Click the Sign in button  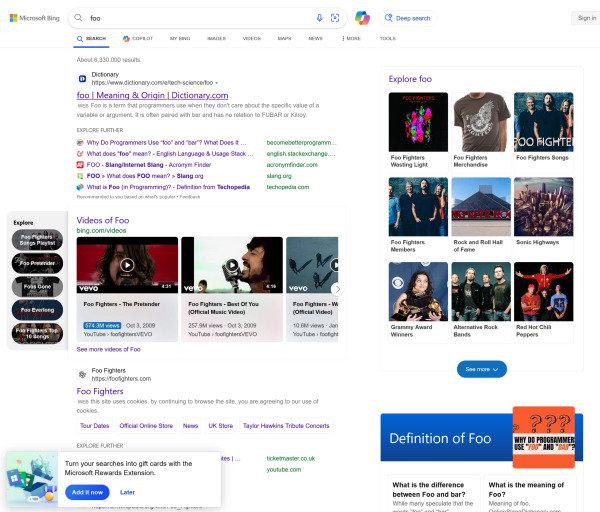tap(586, 18)
